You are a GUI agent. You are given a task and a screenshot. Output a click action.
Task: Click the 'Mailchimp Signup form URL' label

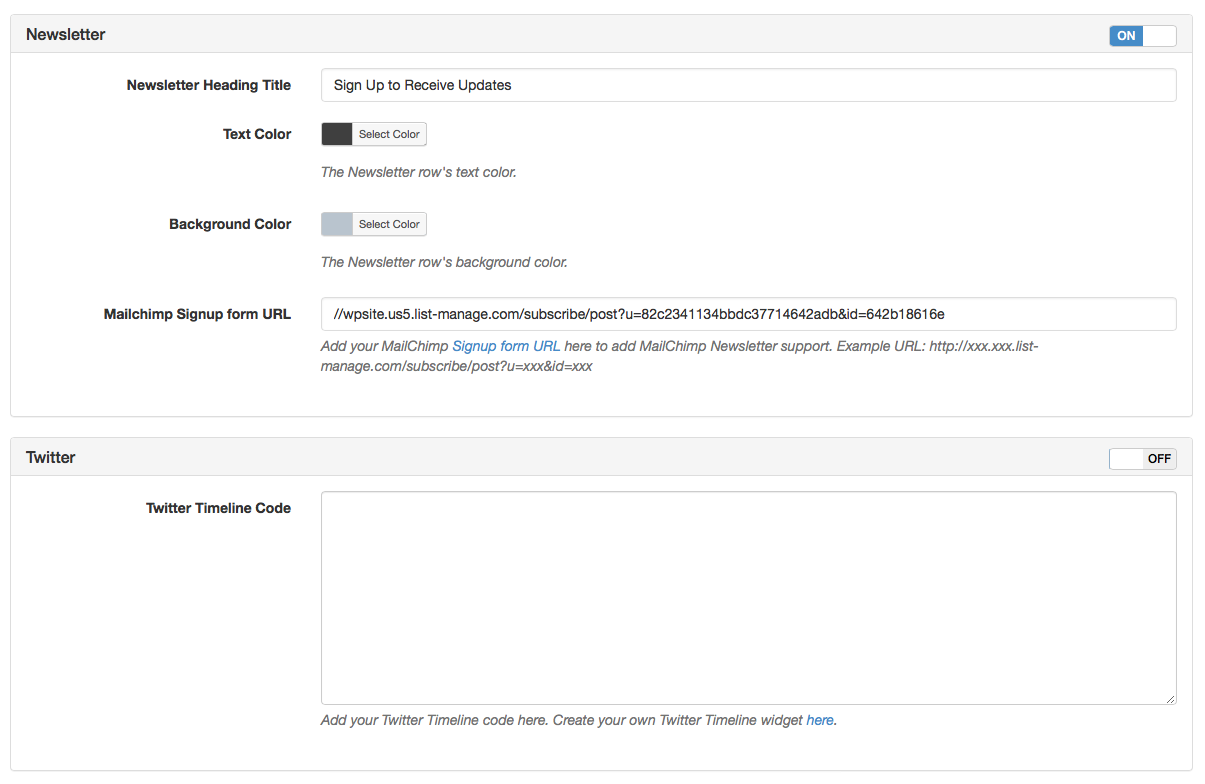pos(197,314)
